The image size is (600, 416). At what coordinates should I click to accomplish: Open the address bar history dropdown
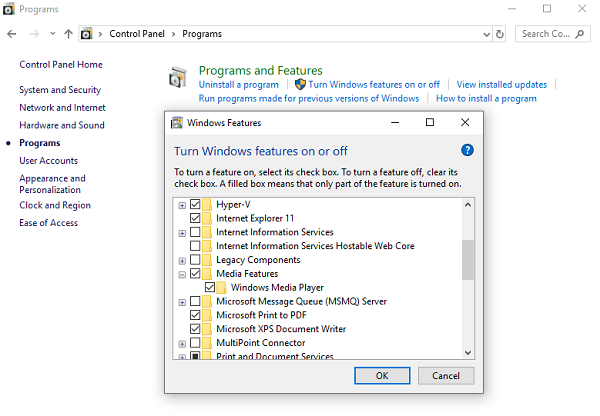point(485,34)
